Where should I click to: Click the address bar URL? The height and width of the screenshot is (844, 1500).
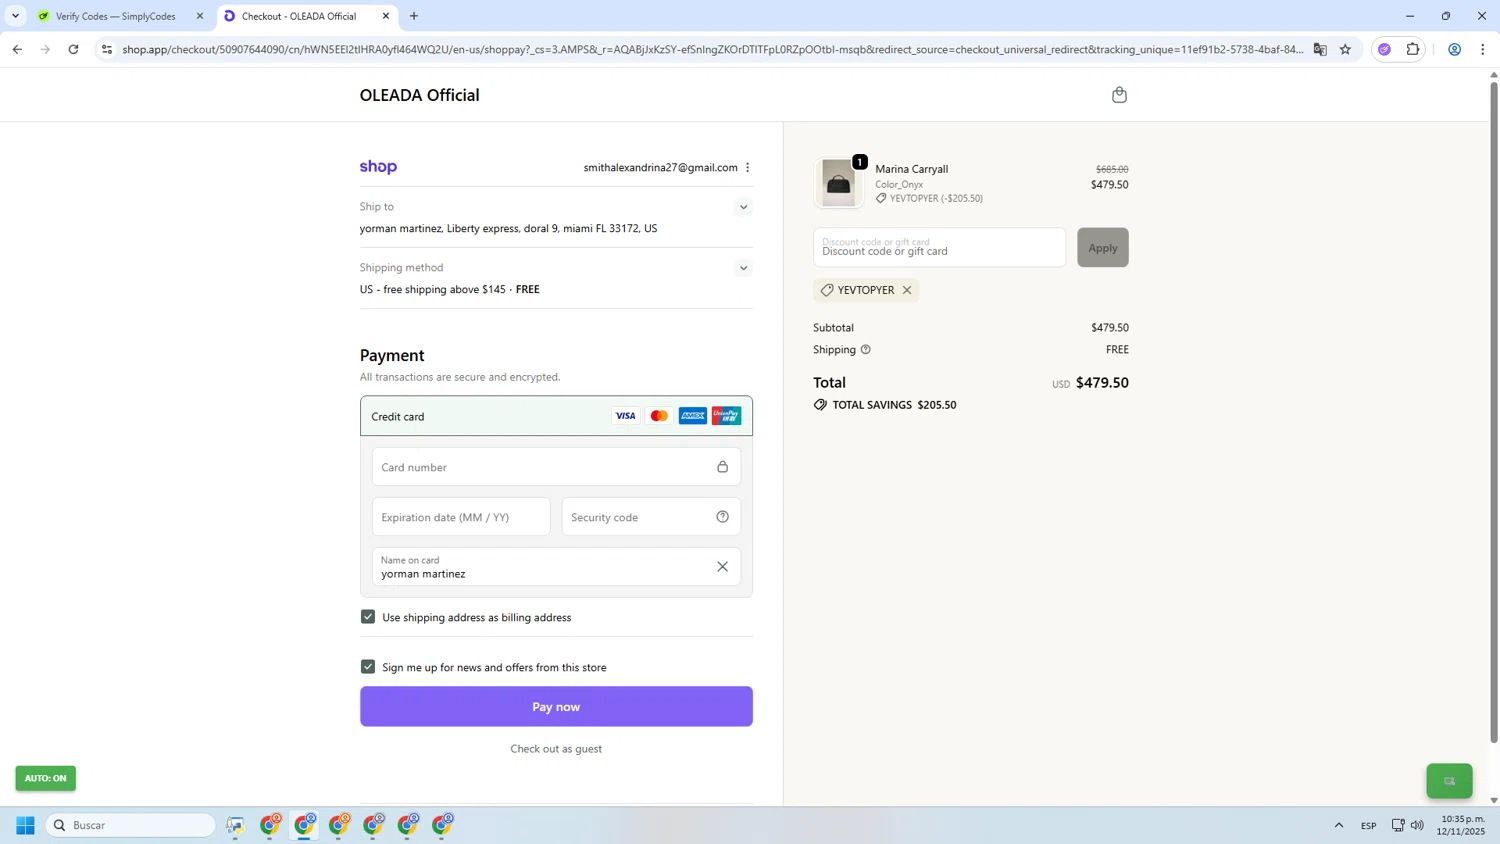712,49
